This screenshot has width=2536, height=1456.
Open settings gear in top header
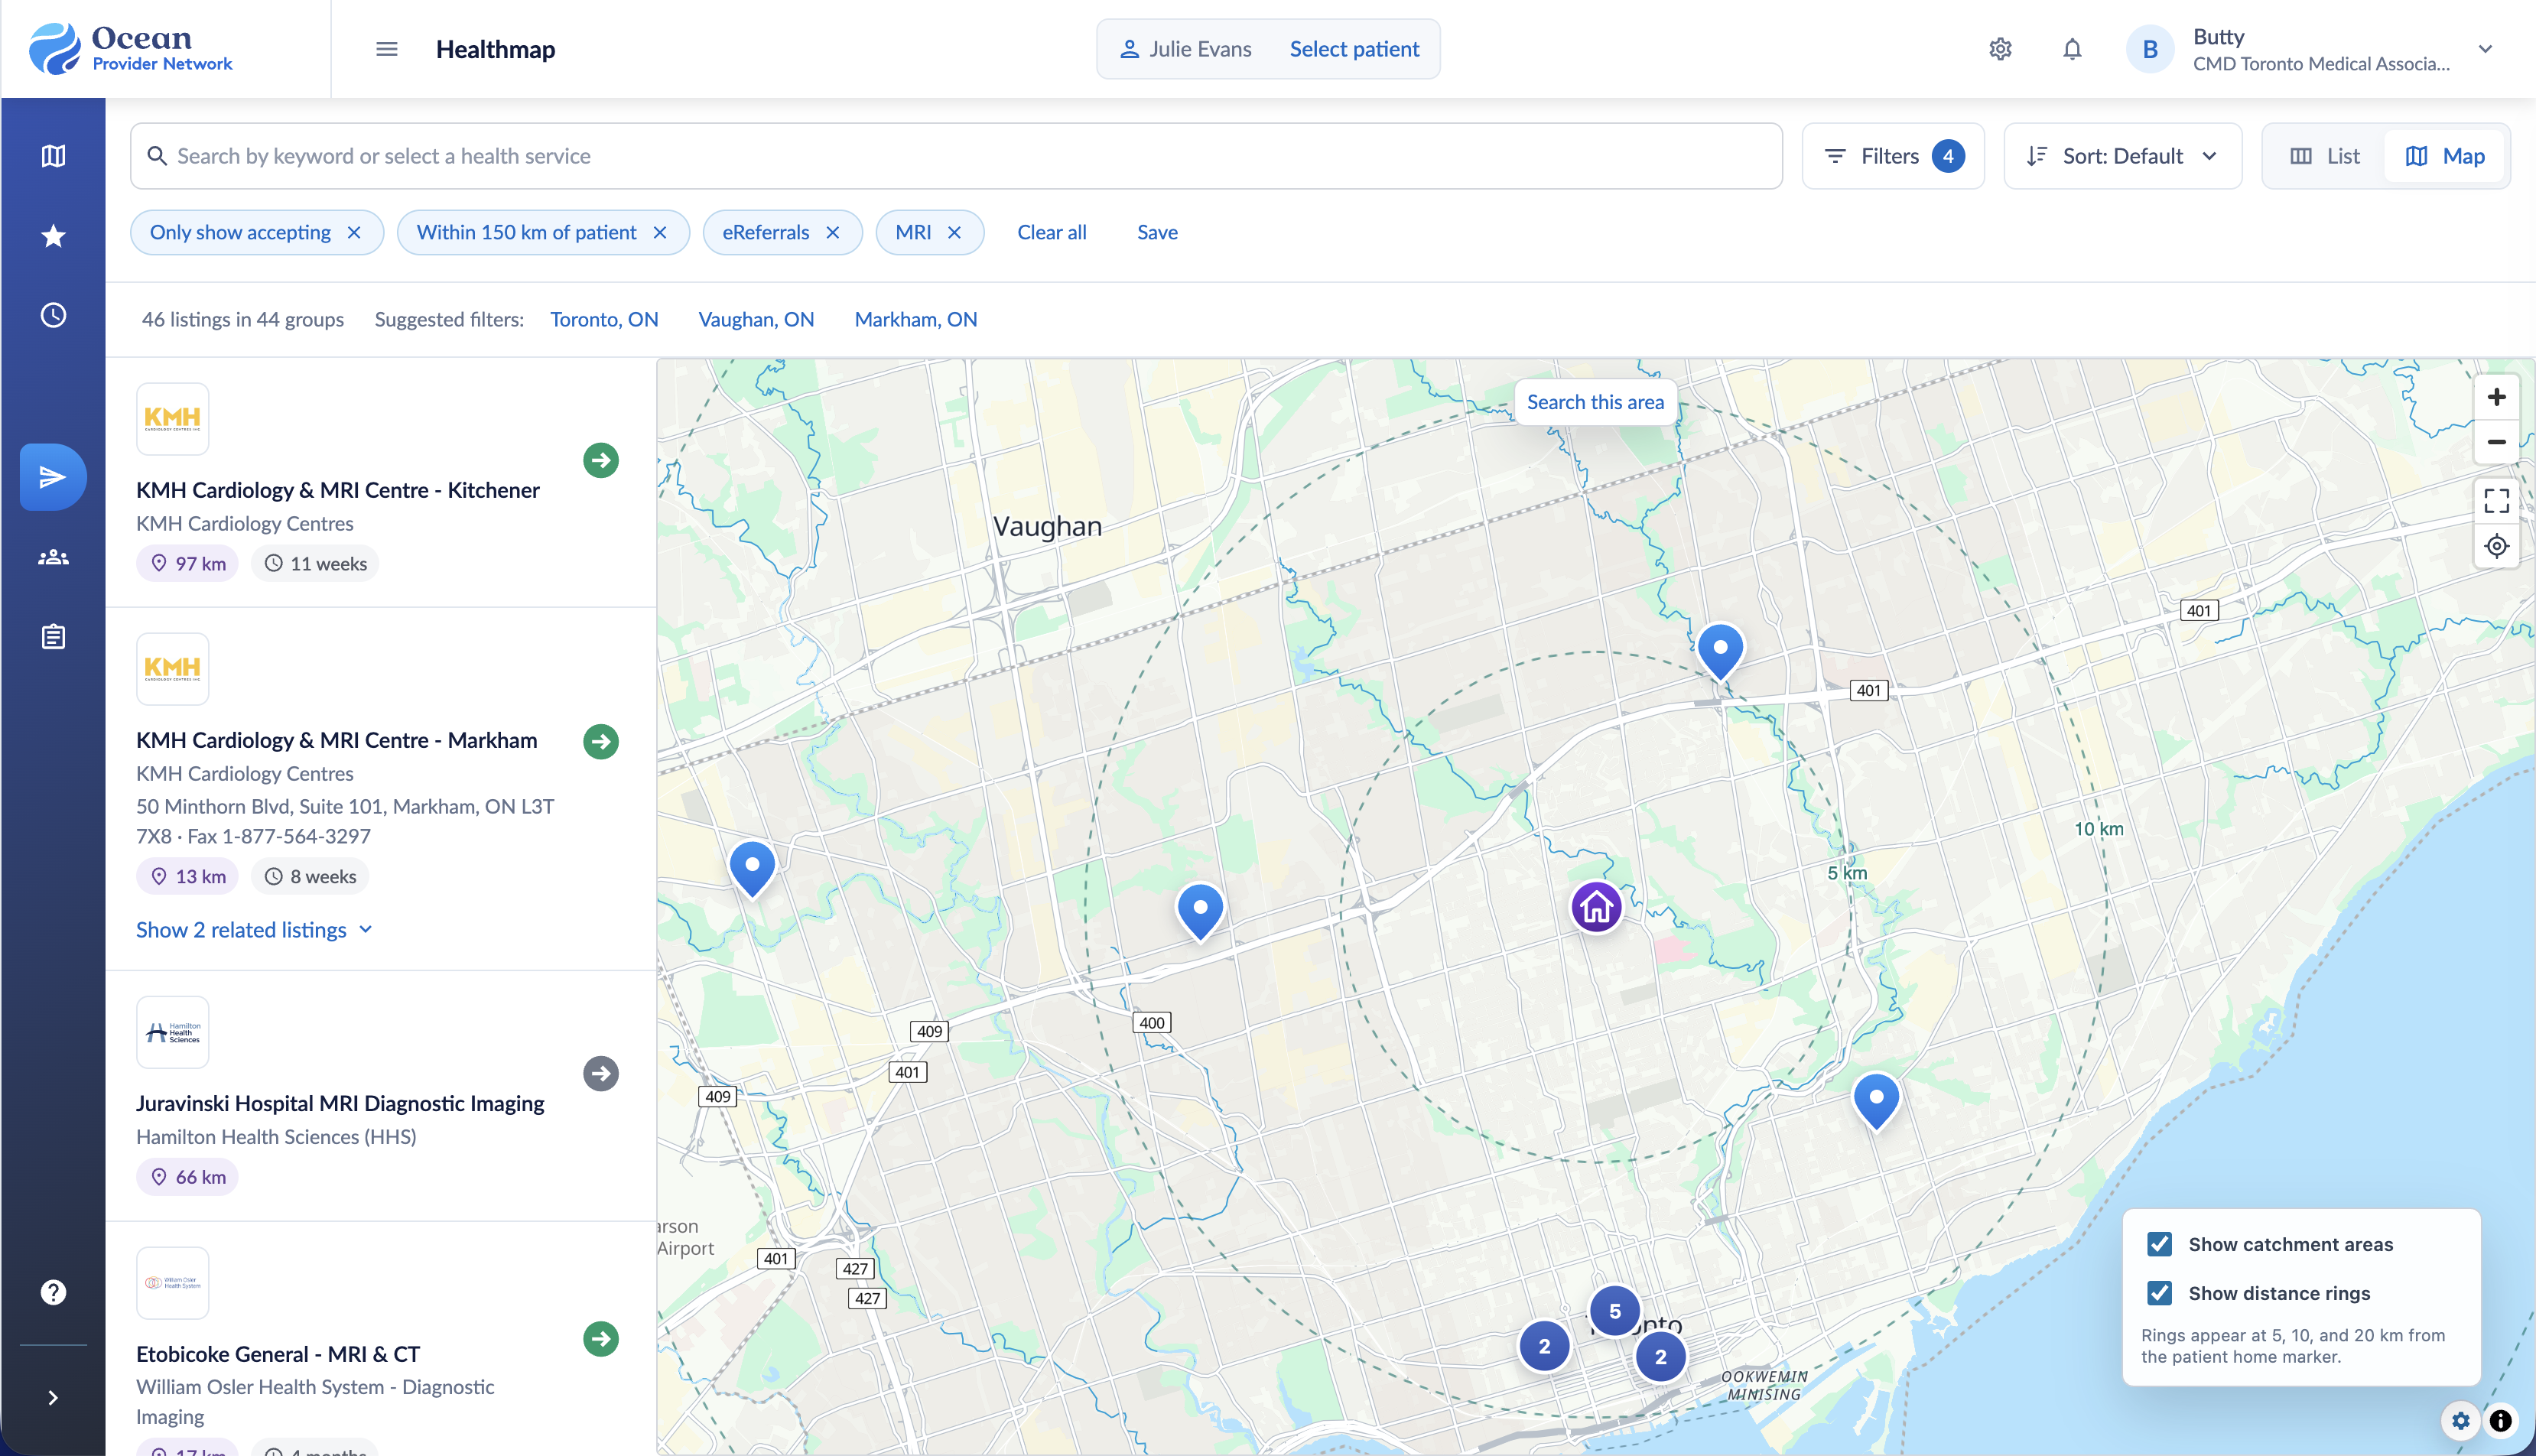click(x=2000, y=49)
